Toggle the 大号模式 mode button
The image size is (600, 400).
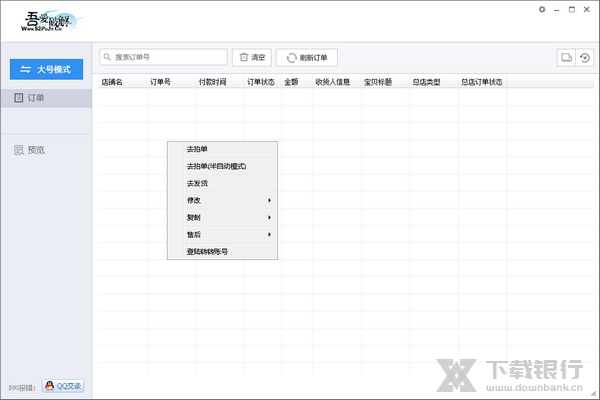point(46,69)
